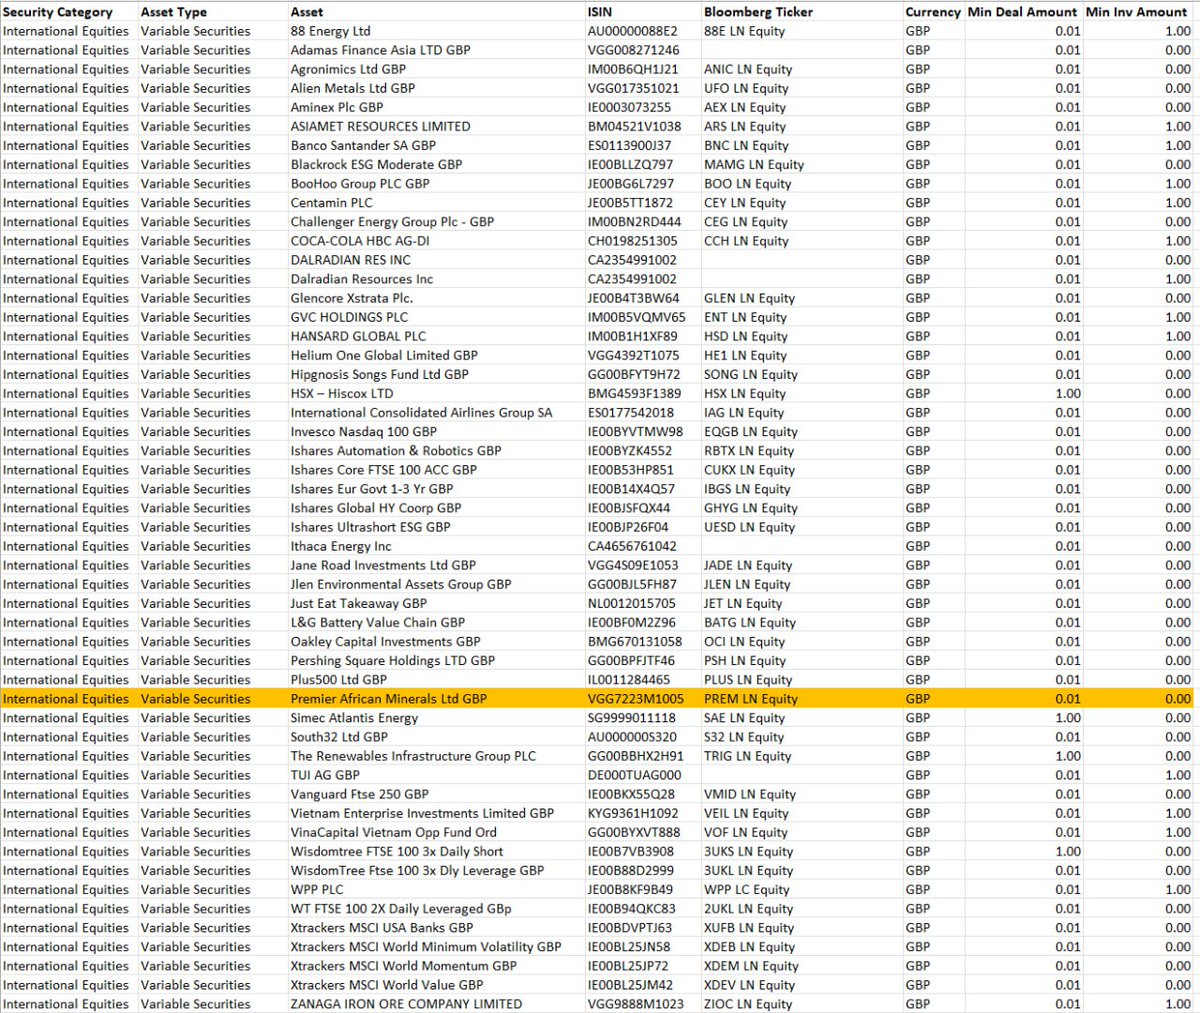Click ticker EQGB LN Equity
Screen dimensions: 1200x1013
(751, 432)
